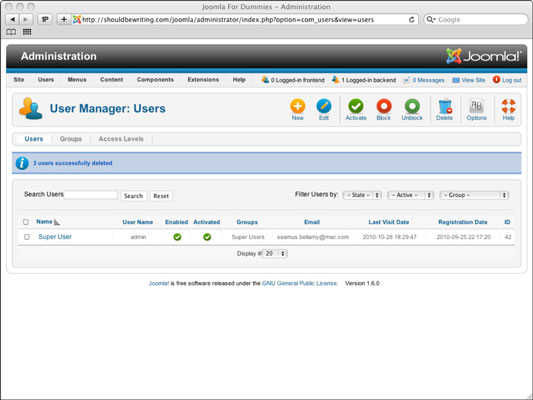
Task: Open the Group filter dropdown
Action: point(474,195)
